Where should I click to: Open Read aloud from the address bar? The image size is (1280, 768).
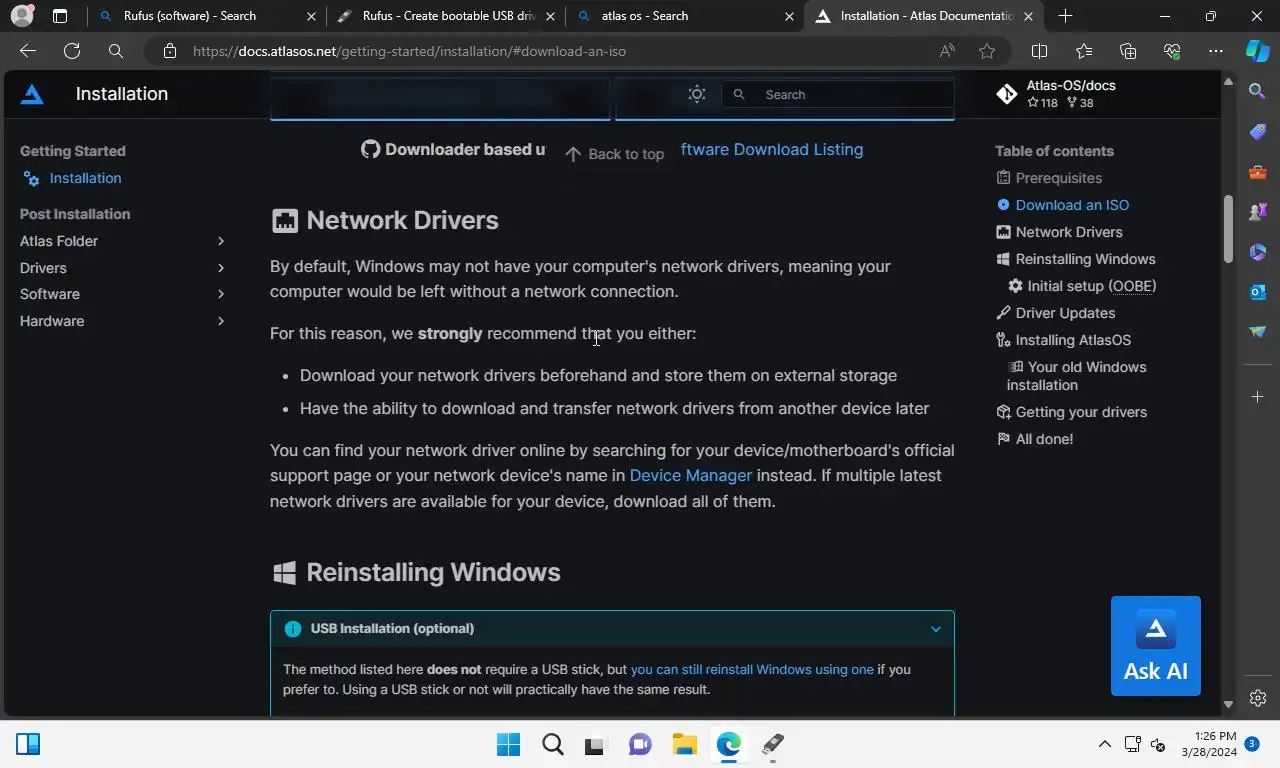(x=947, y=51)
